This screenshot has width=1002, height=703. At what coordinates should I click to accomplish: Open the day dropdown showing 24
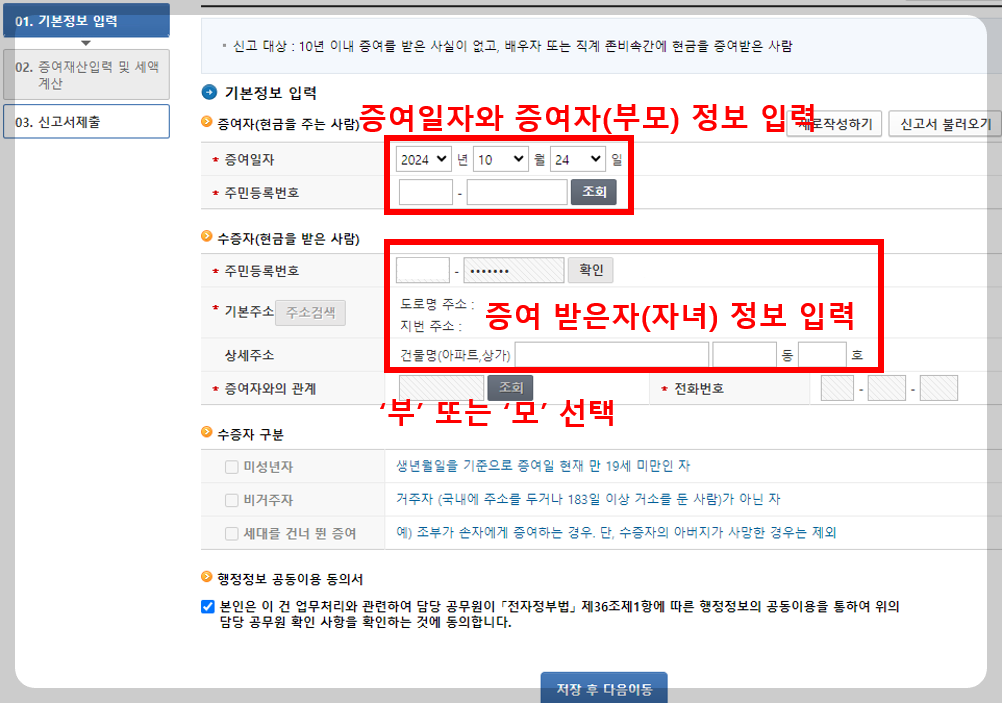click(x=575, y=159)
